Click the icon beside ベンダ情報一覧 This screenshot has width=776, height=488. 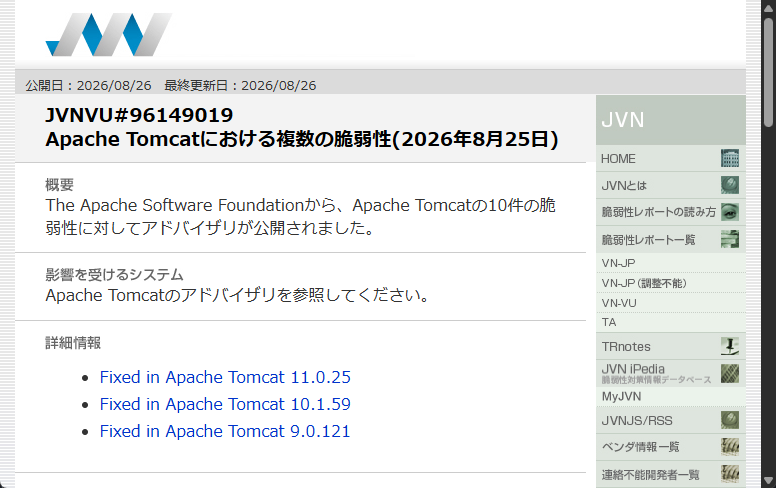[729, 447]
